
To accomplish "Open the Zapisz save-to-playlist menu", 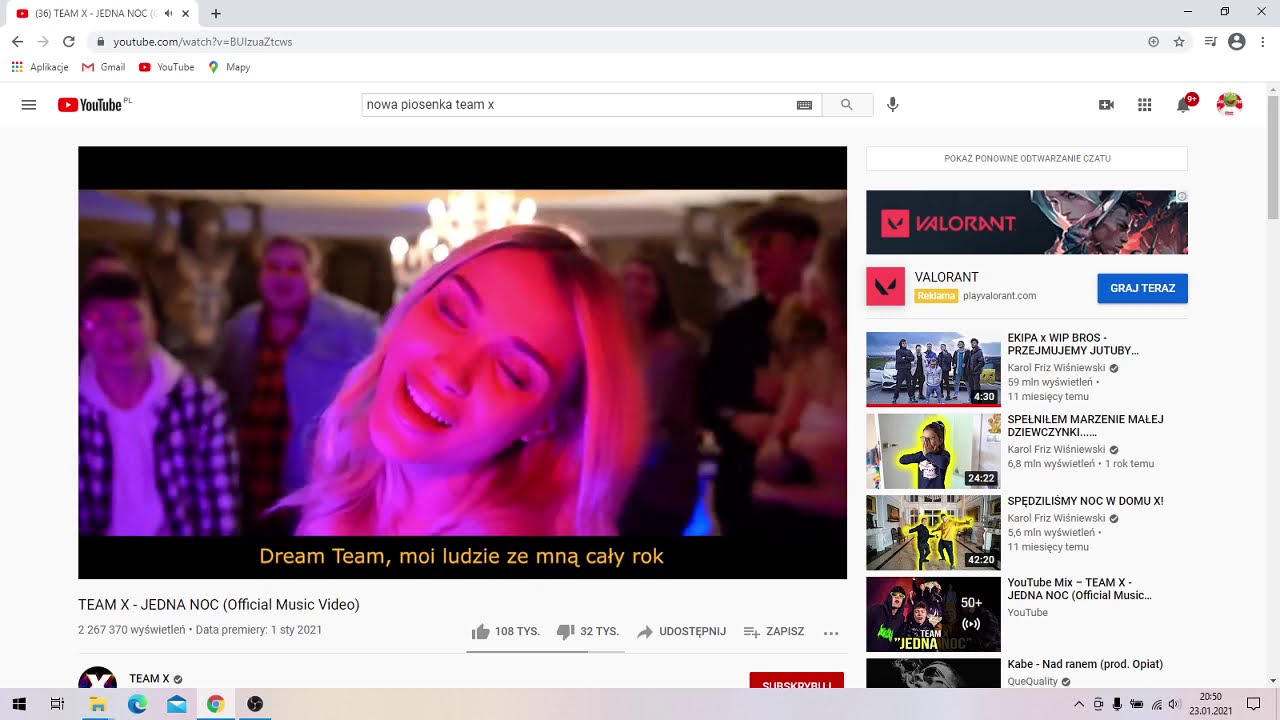I will (x=774, y=632).
